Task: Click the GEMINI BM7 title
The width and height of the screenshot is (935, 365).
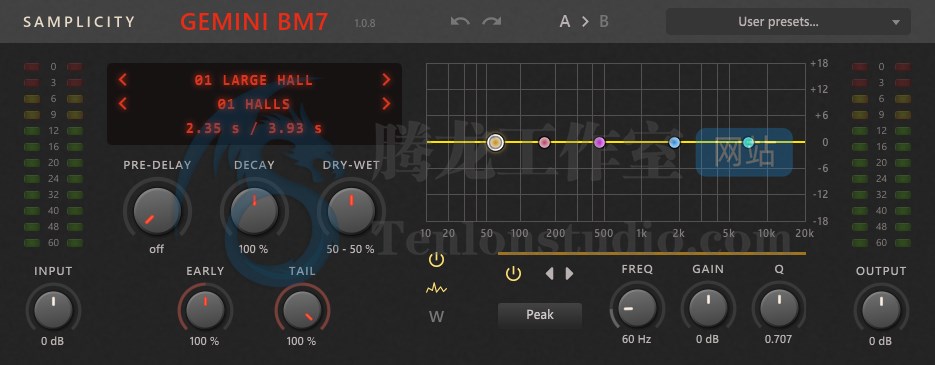Action: (x=254, y=22)
